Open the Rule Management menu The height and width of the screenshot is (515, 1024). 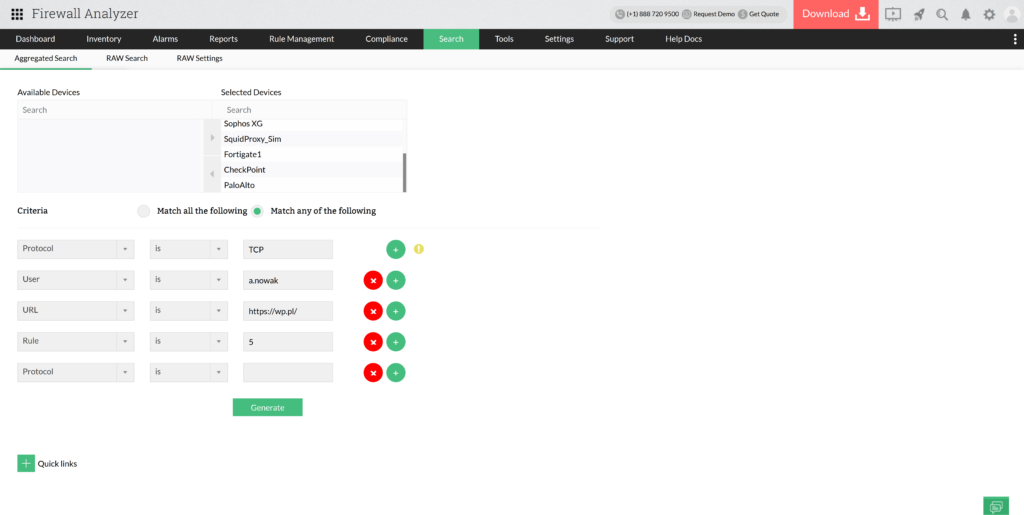click(x=301, y=39)
